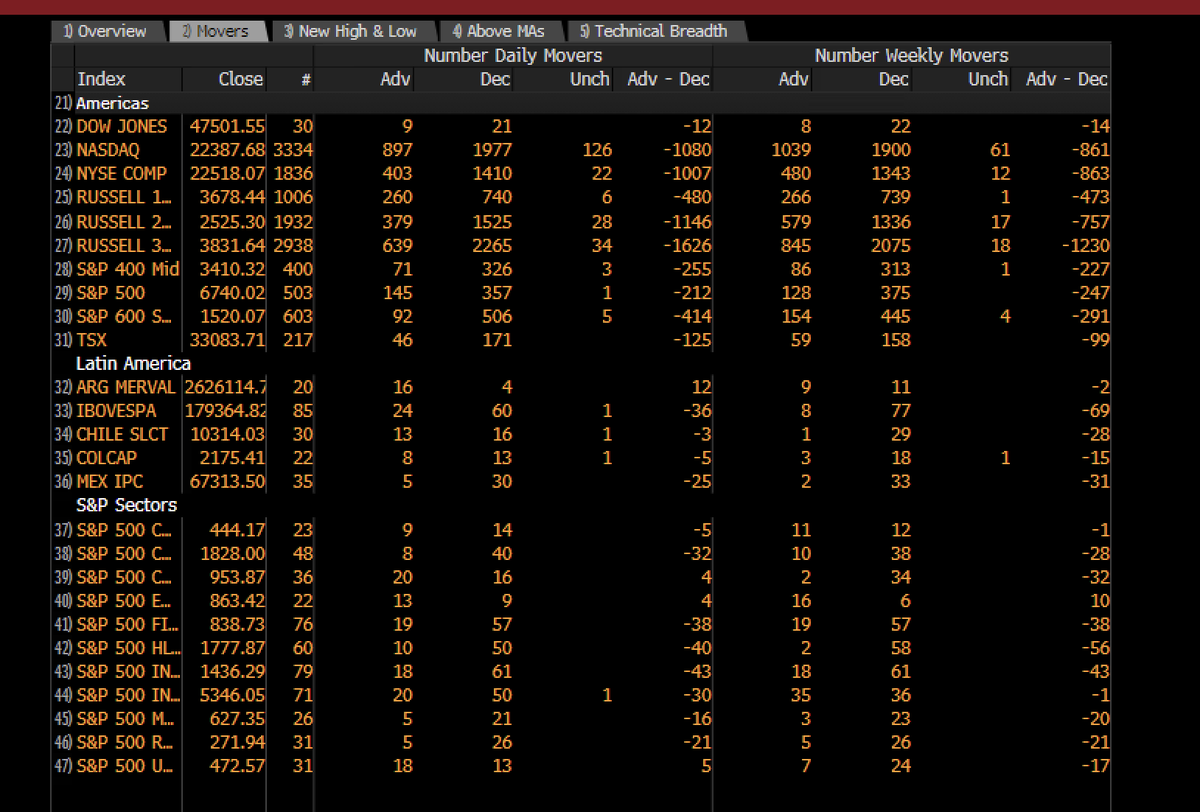Click the sector close value 627.35

(x=238, y=719)
